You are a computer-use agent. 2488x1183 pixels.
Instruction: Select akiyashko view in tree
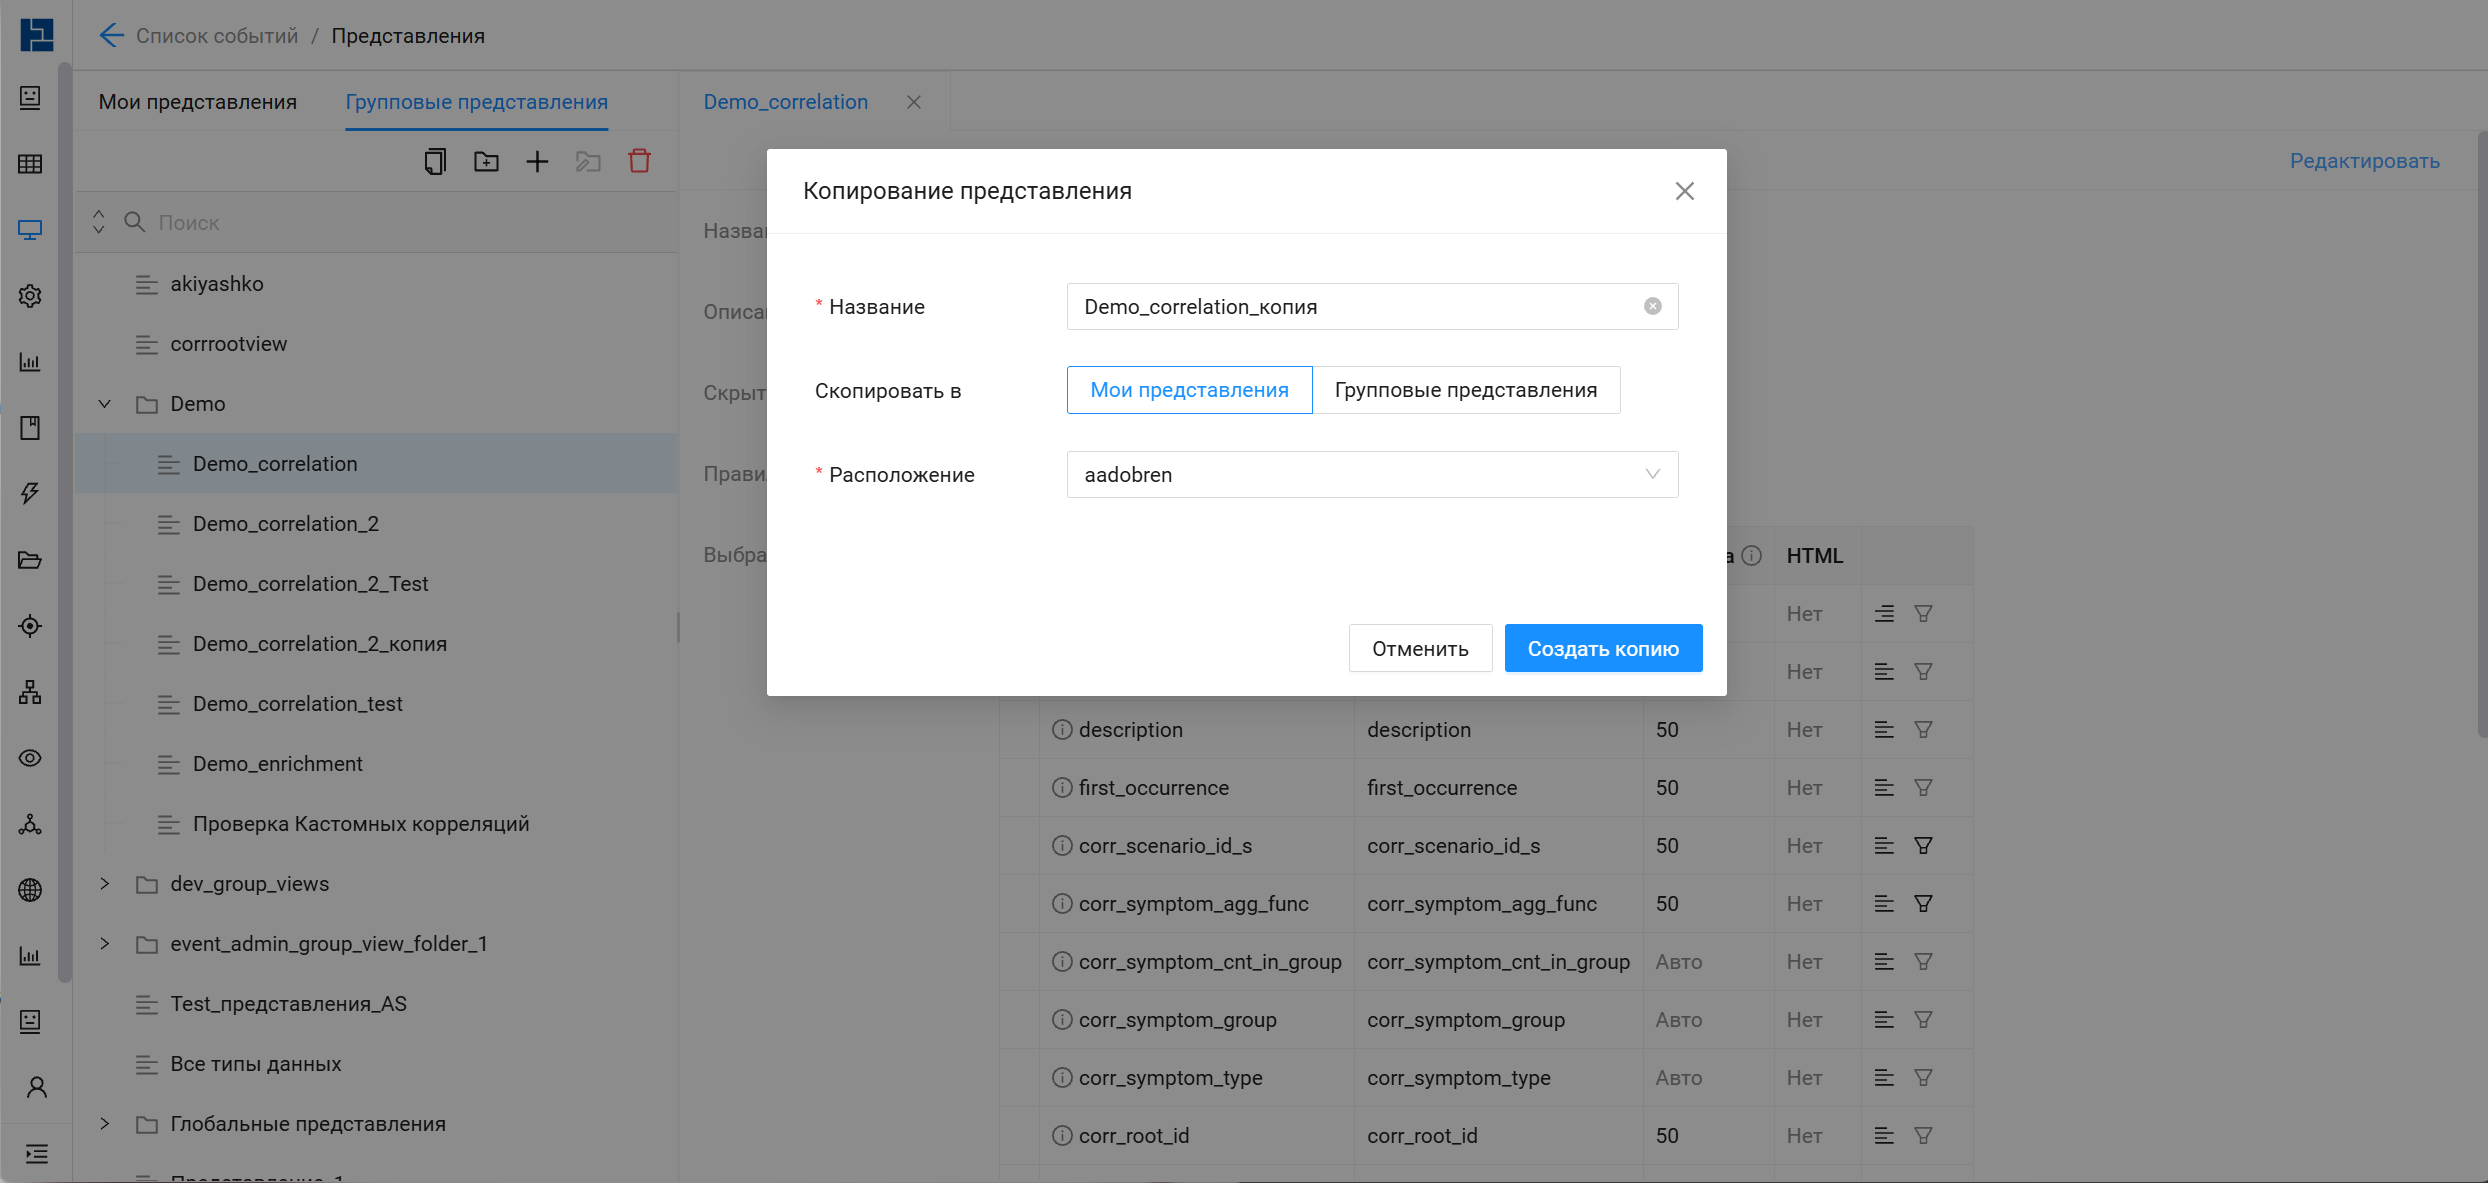216,284
